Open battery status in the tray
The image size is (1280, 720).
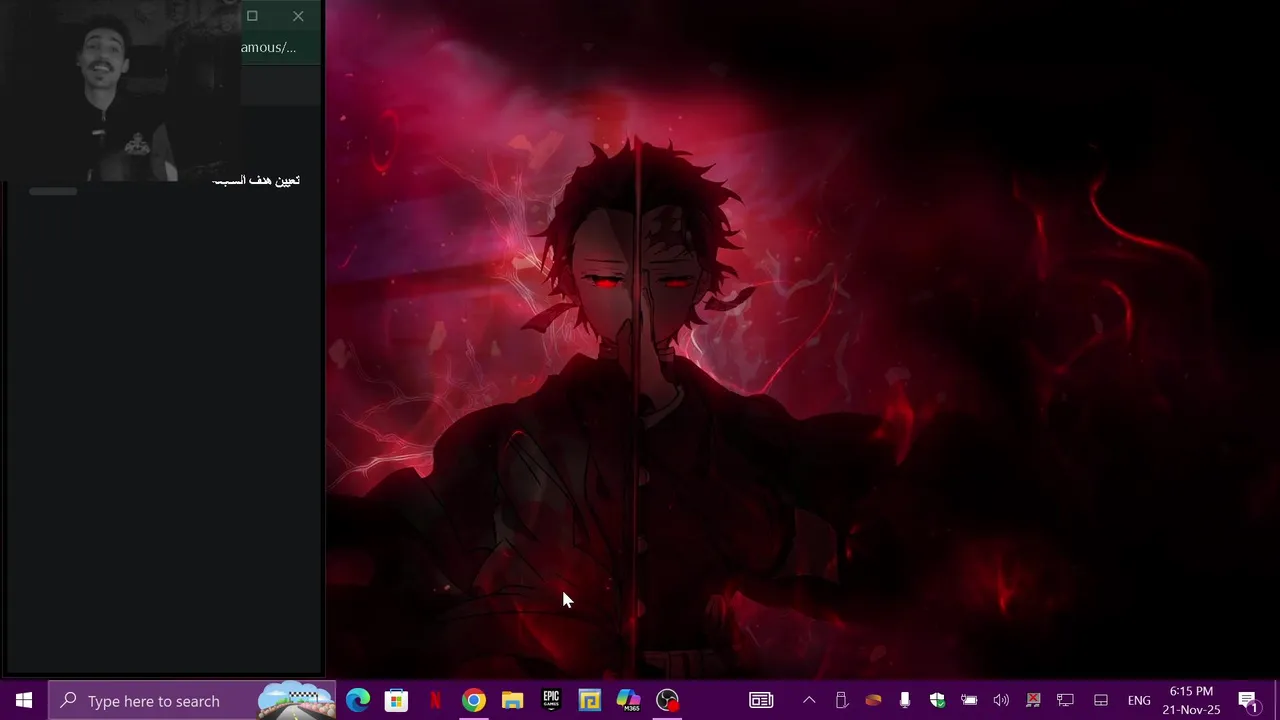pyautogui.click(x=969, y=701)
